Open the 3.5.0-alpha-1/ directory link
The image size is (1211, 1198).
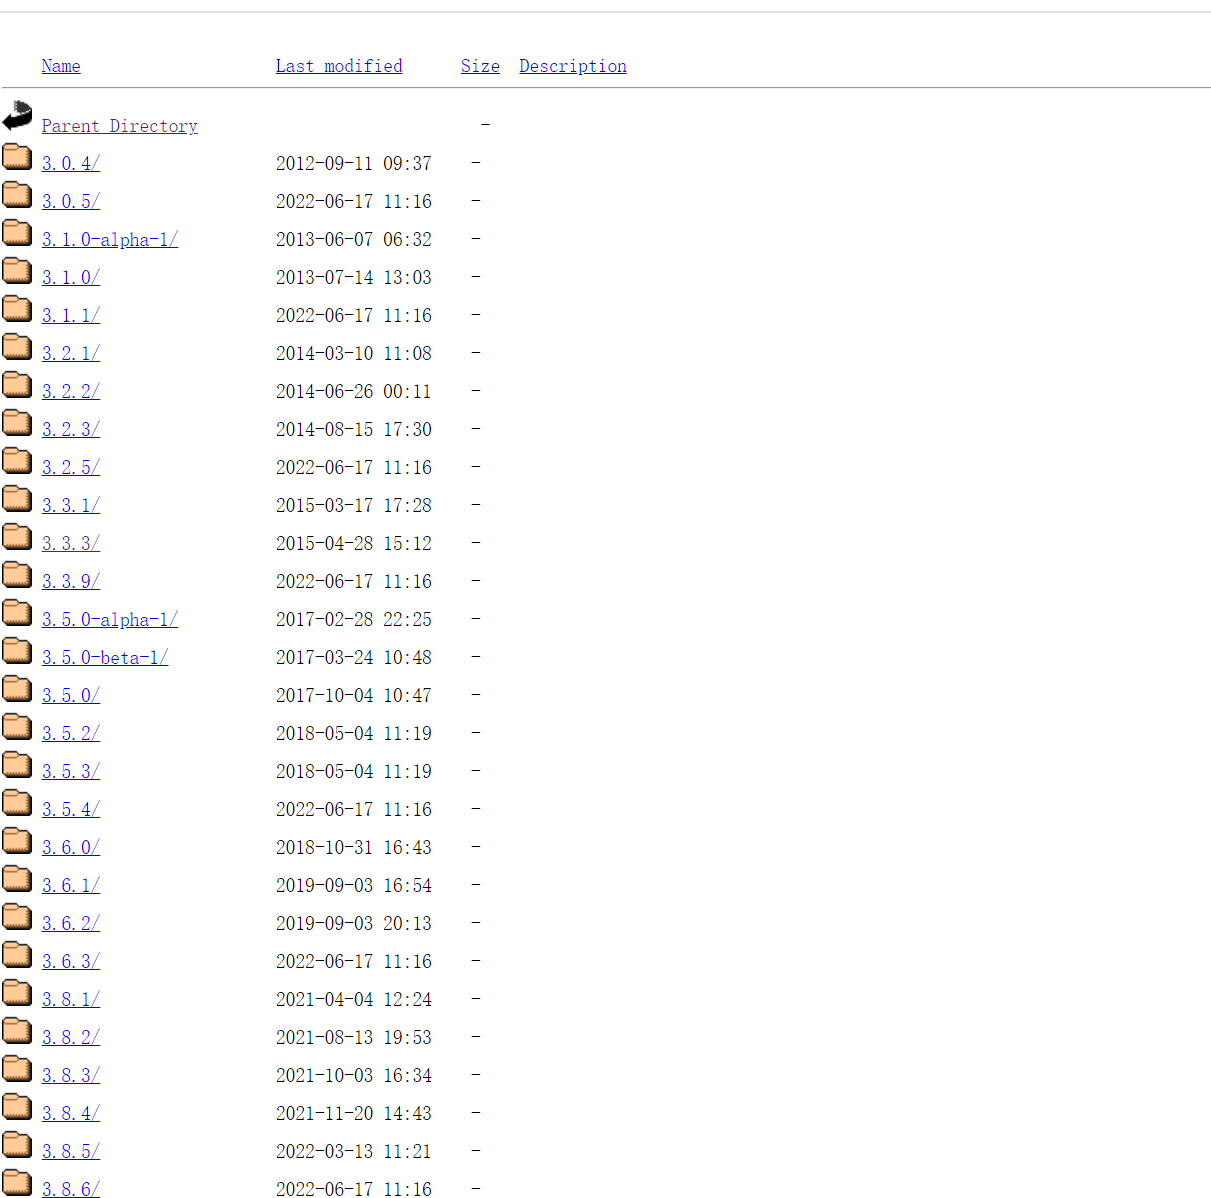click(x=110, y=619)
